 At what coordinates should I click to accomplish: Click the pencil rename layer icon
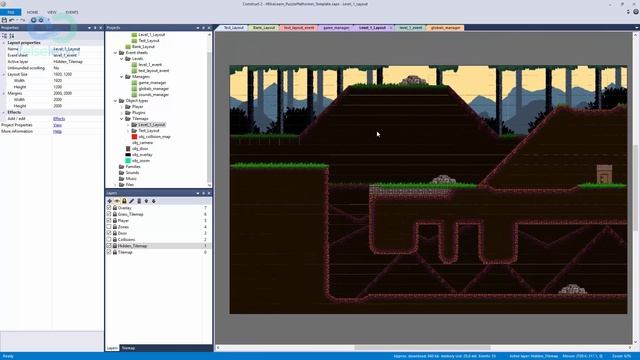pyautogui.click(x=131, y=201)
